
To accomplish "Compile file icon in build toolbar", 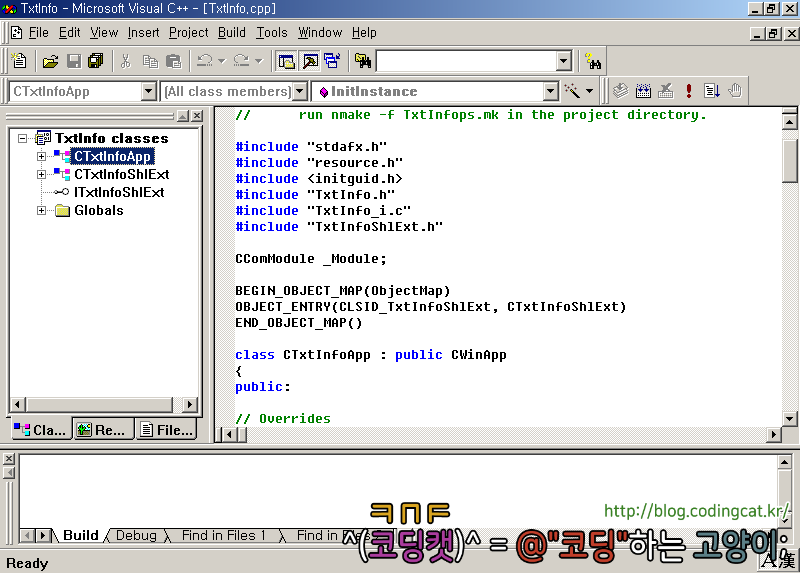I will [620, 91].
